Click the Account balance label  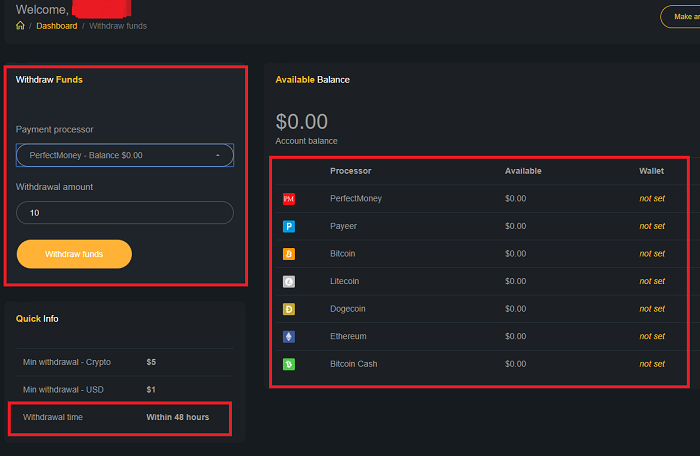tap(306, 141)
